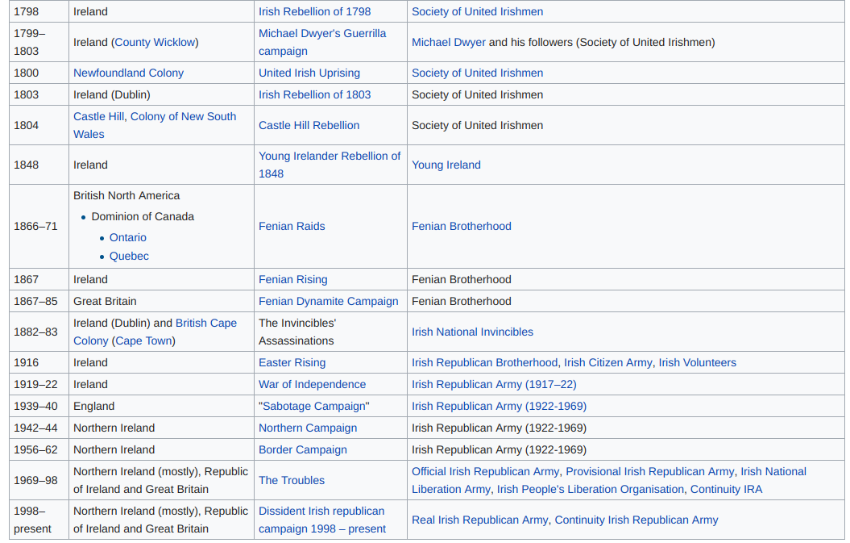Click the Official Irish Republican Army link

(x=485, y=471)
